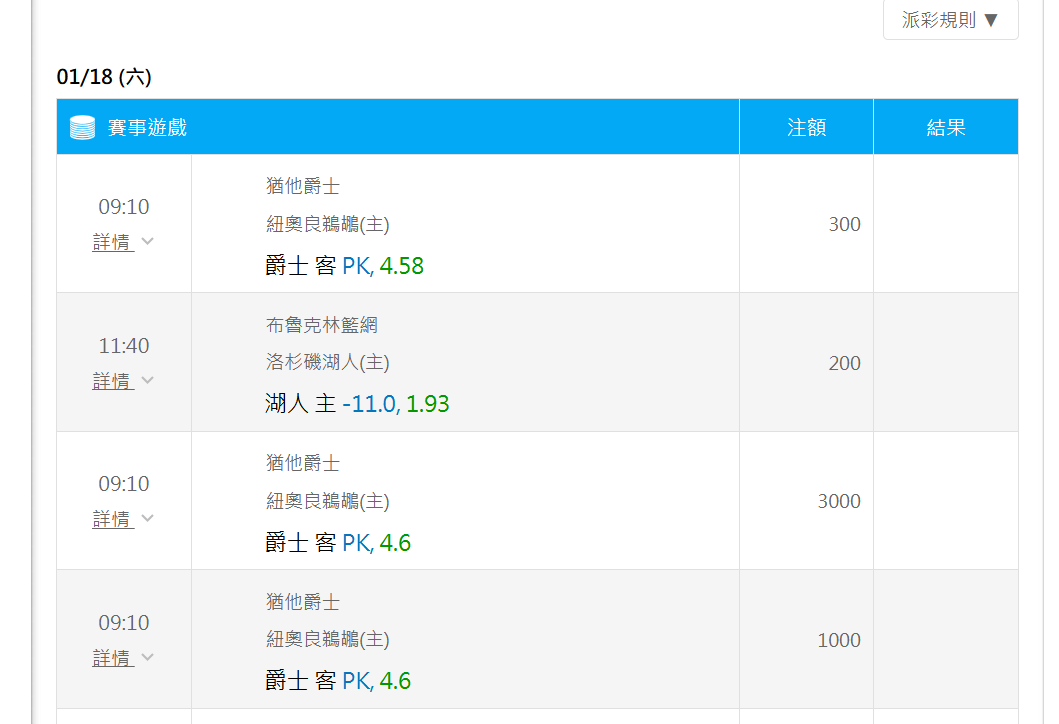This screenshot has width=1059, height=724.
Task: Click 紐奧良鵜鶘(主) in the 3000 bet row
Action: [x=328, y=500]
